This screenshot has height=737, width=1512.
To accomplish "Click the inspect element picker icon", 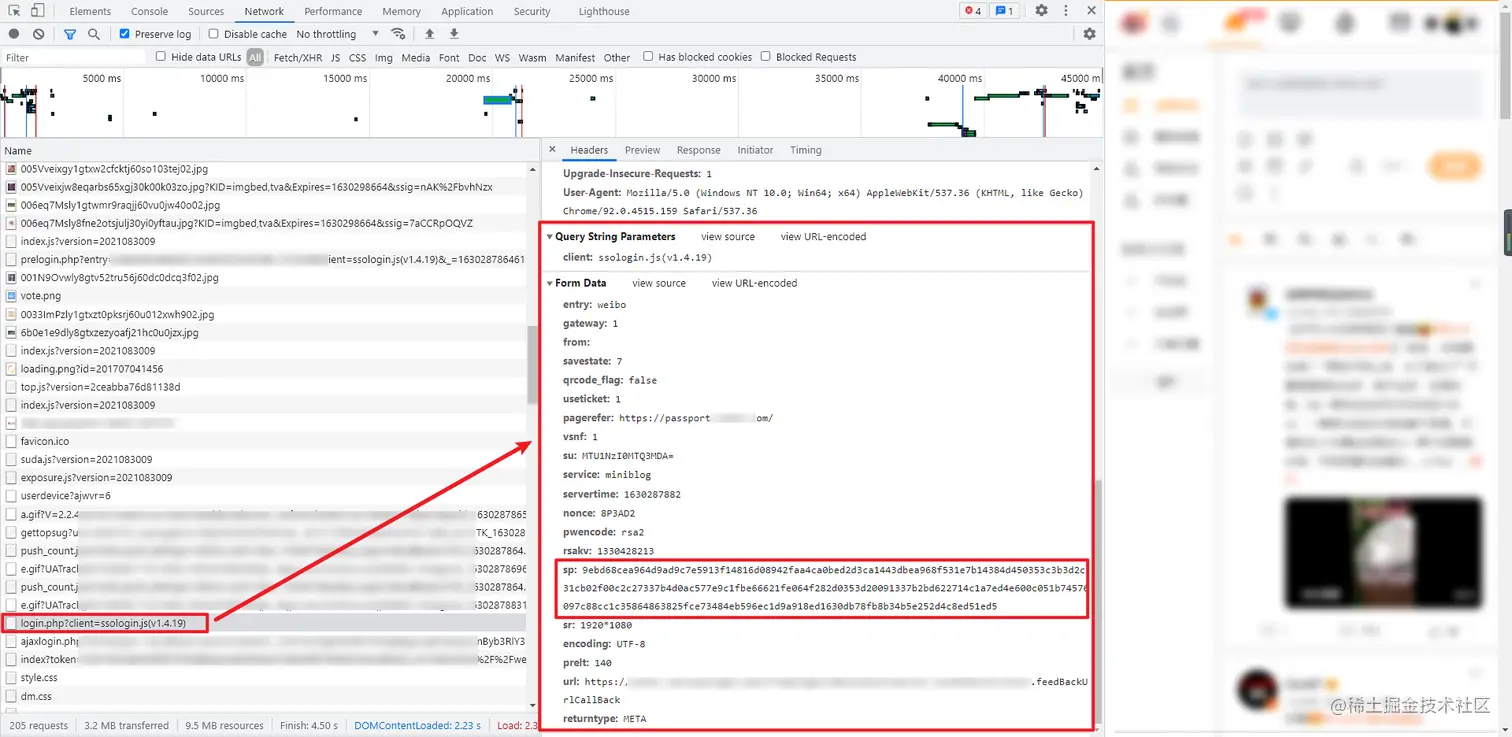I will (x=14, y=11).
